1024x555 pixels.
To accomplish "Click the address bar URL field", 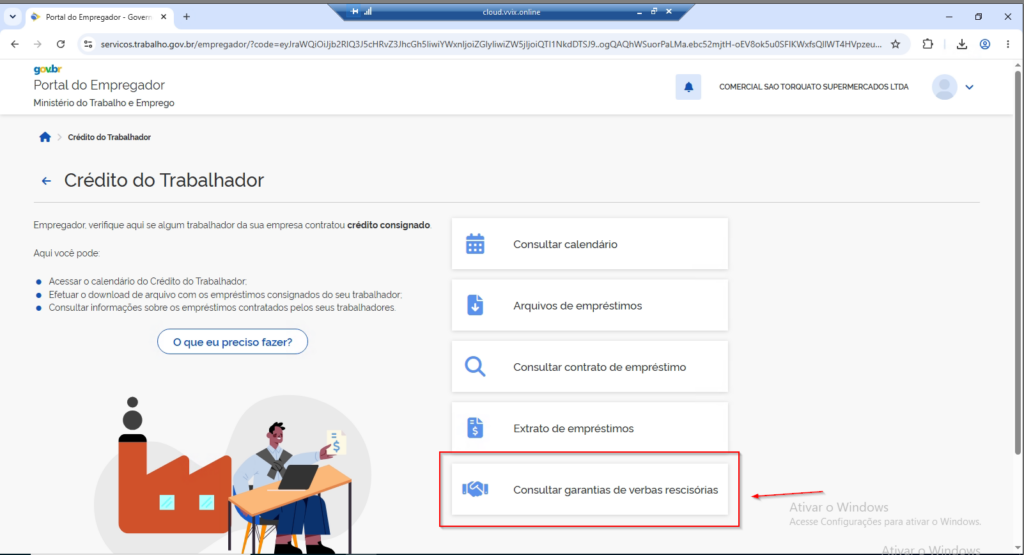I will [490, 44].
